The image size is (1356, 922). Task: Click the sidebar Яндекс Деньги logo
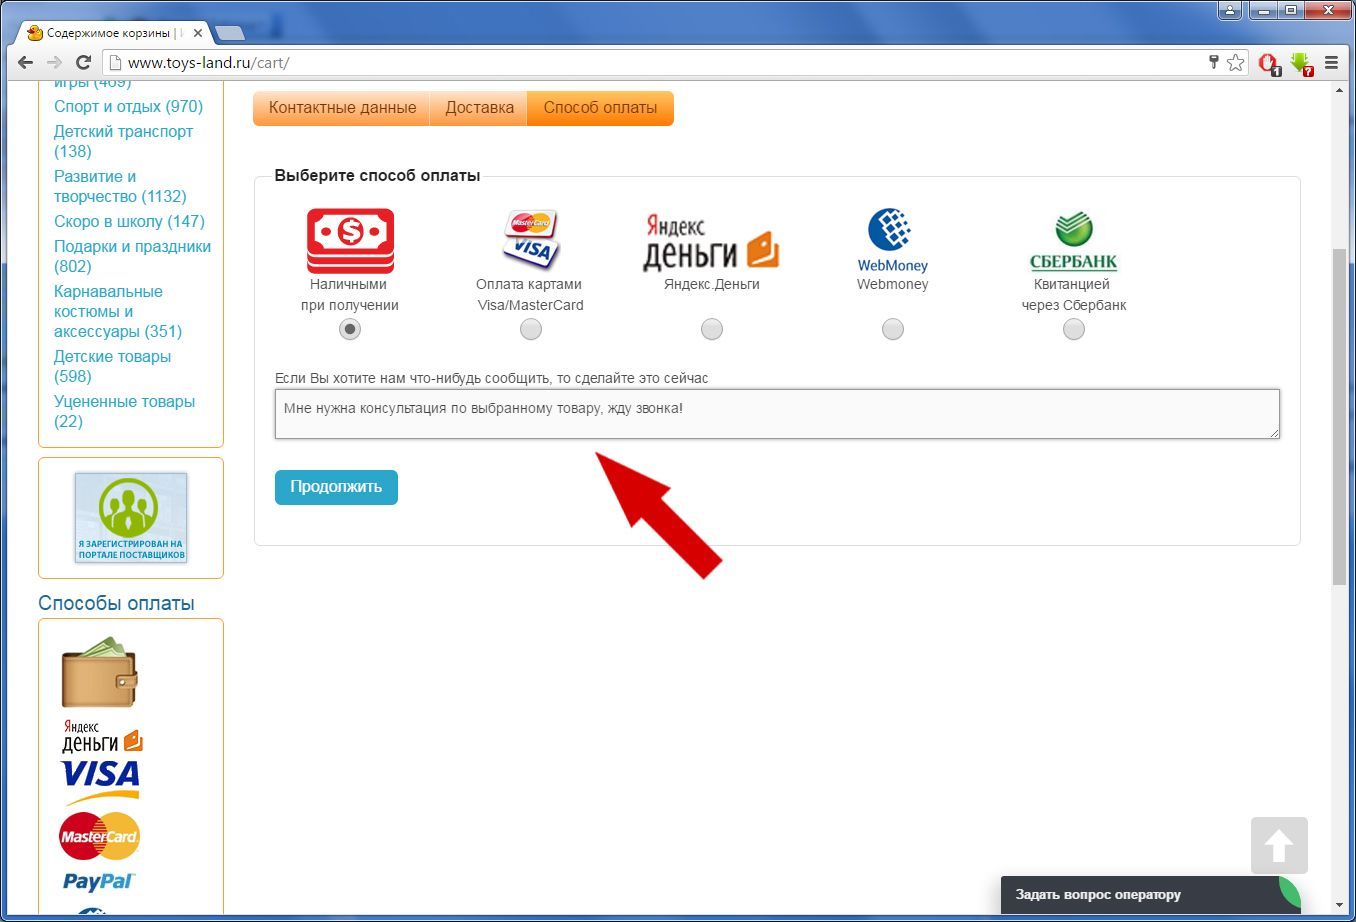pyautogui.click(x=102, y=735)
